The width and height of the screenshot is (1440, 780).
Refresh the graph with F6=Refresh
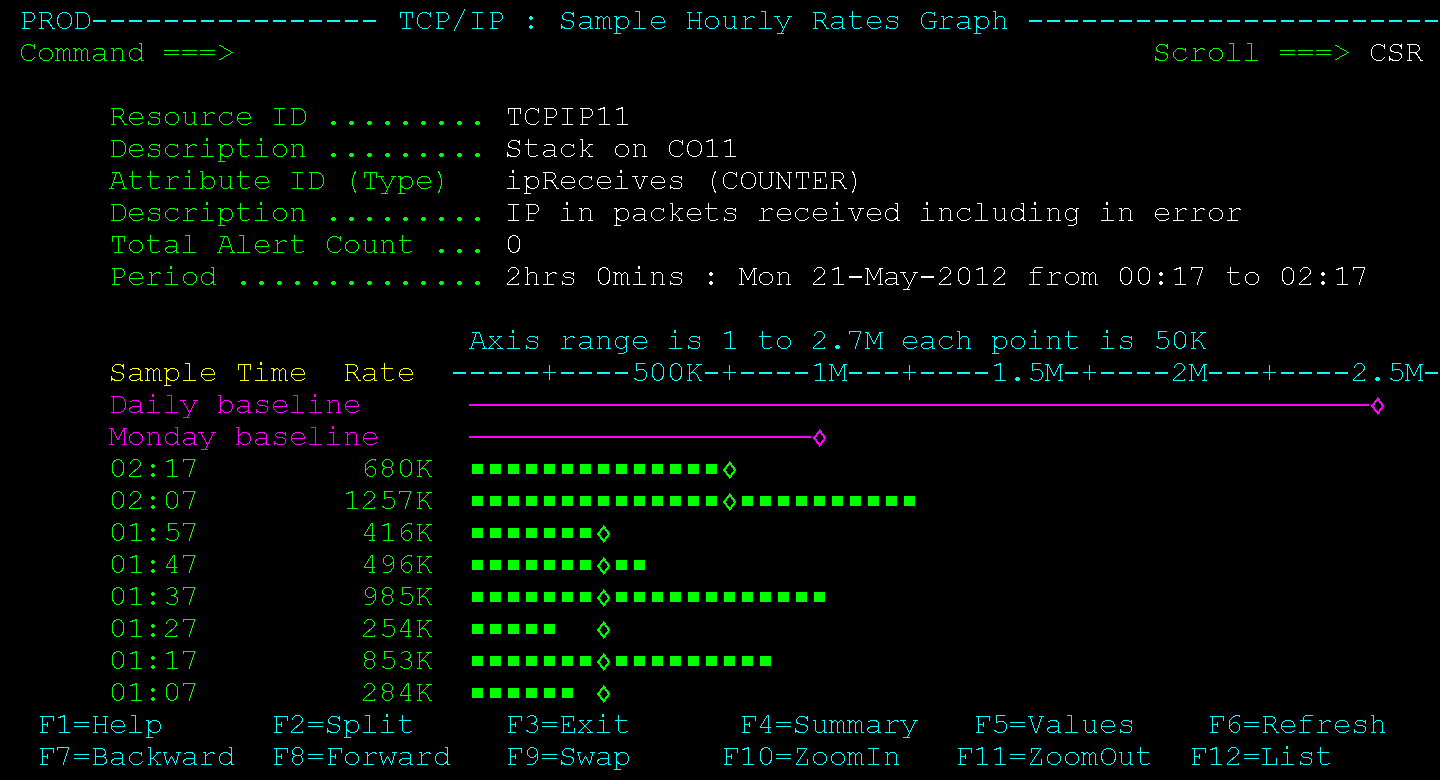point(1296,724)
